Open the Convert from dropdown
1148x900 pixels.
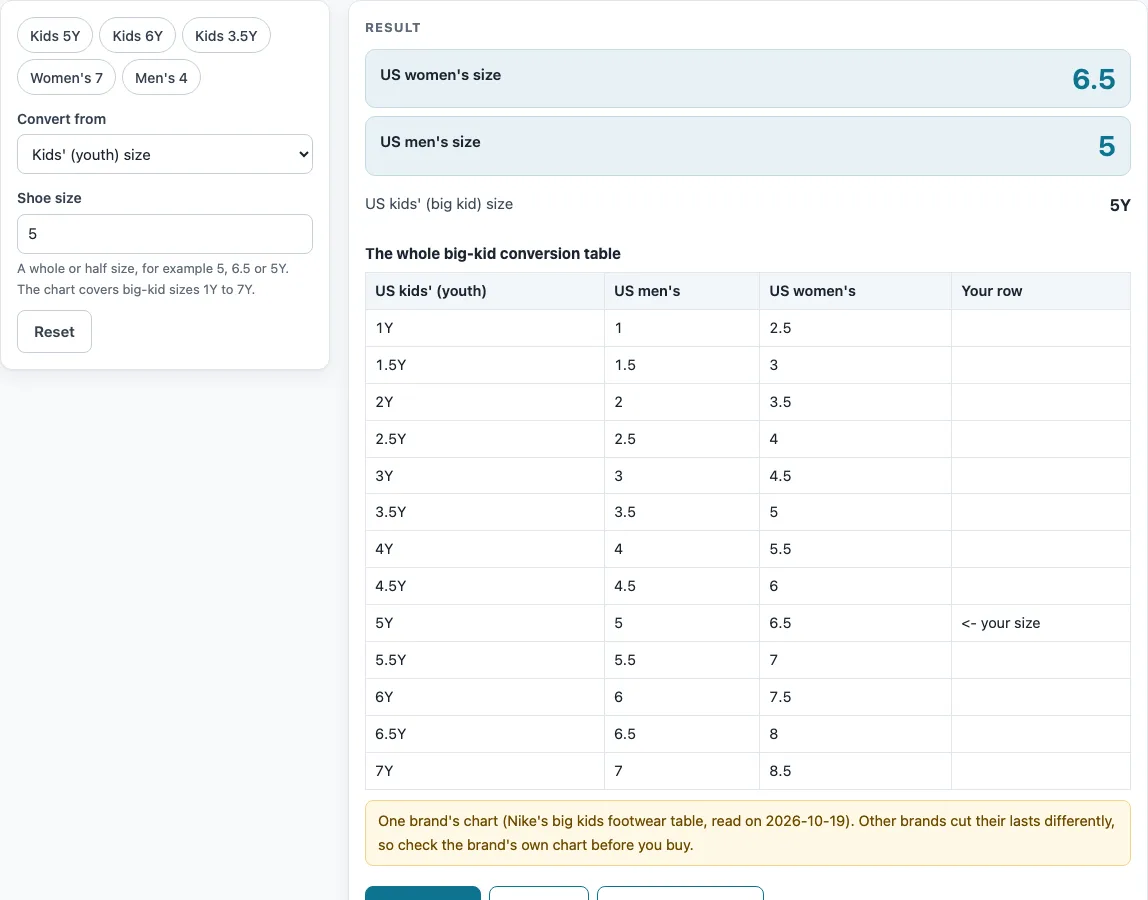(165, 154)
